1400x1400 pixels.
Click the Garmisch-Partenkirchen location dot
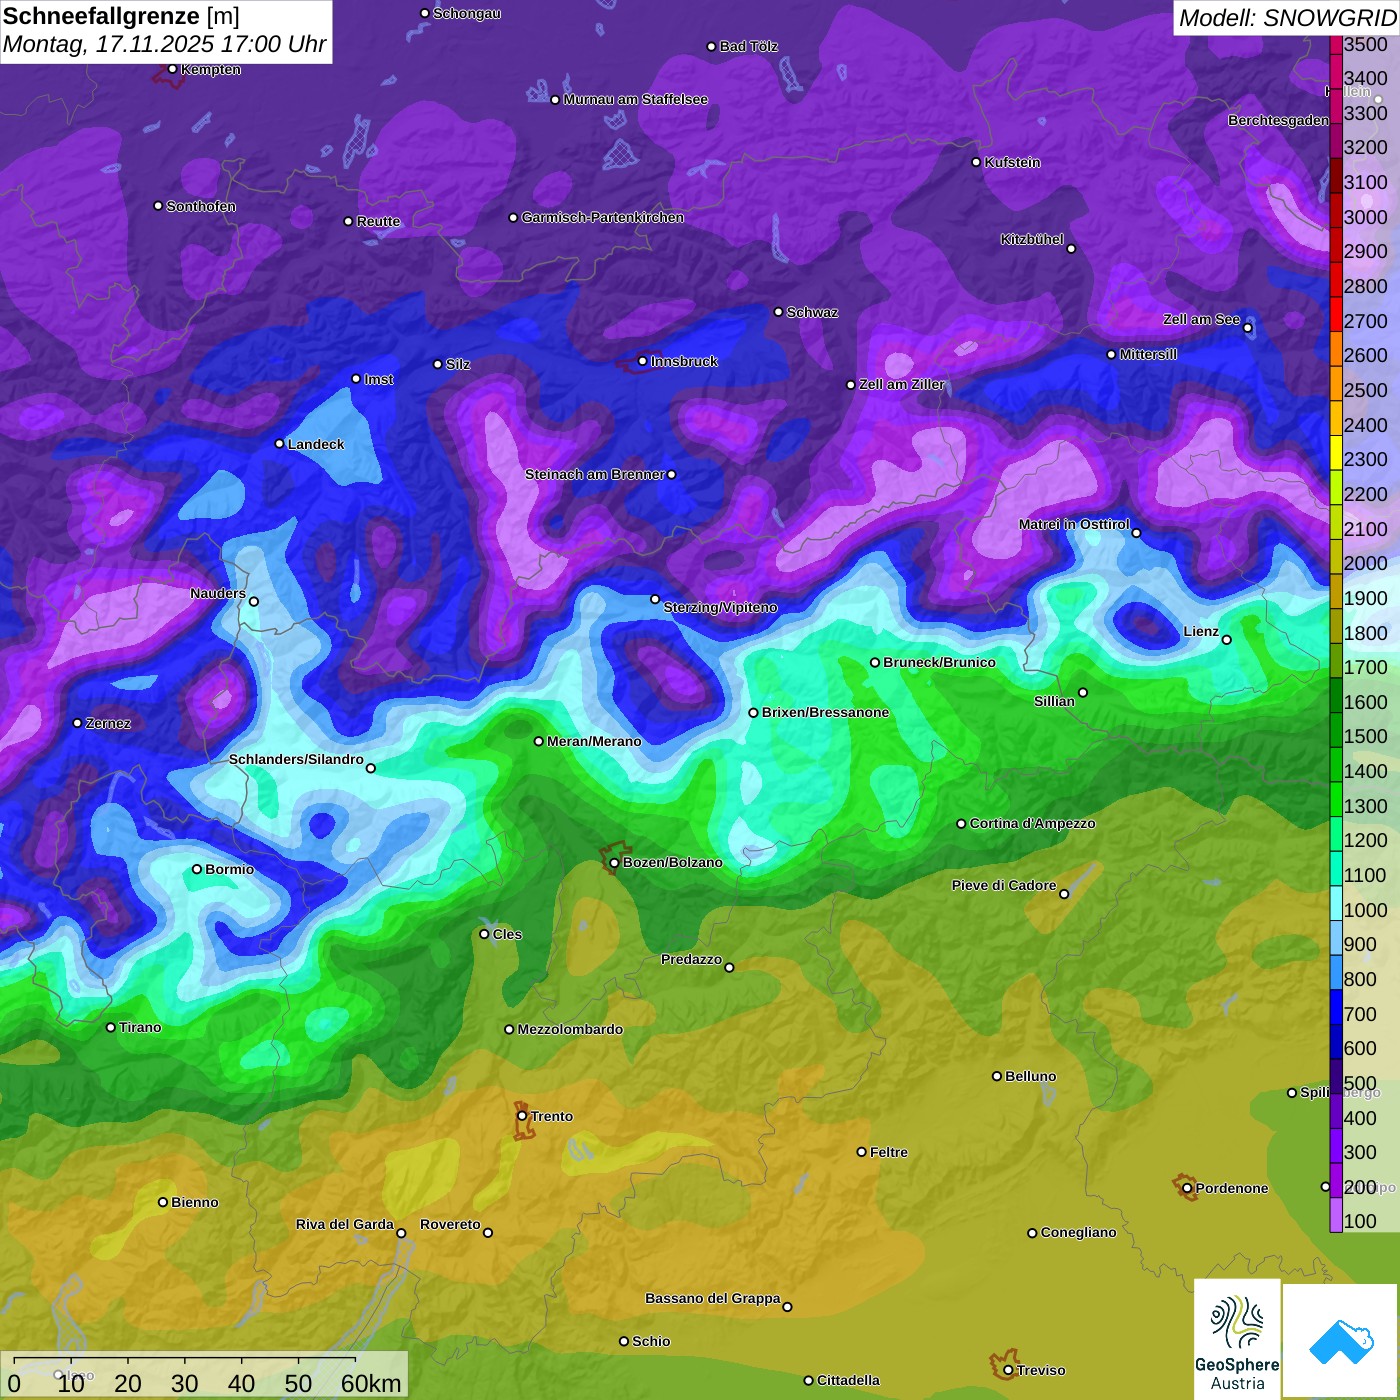pos(514,217)
